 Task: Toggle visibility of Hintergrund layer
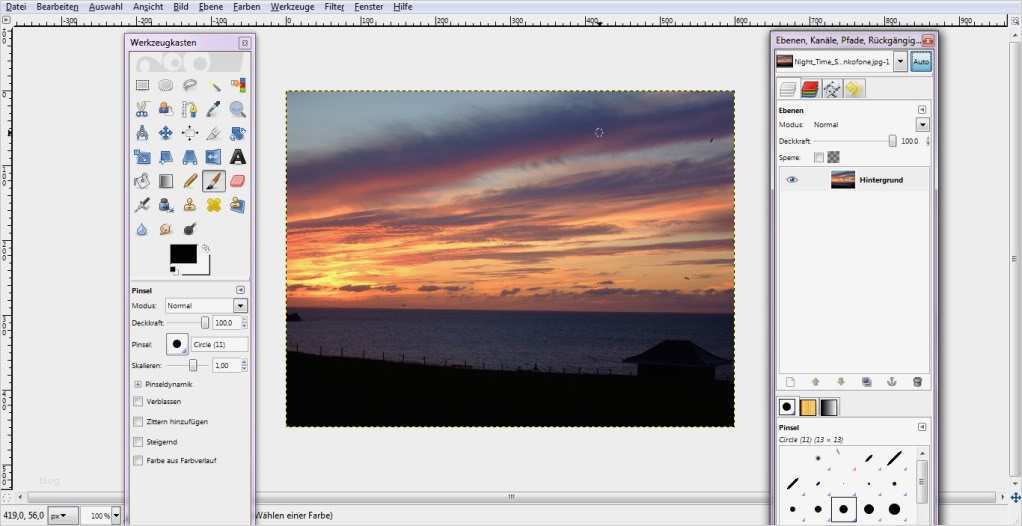point(792,180)
